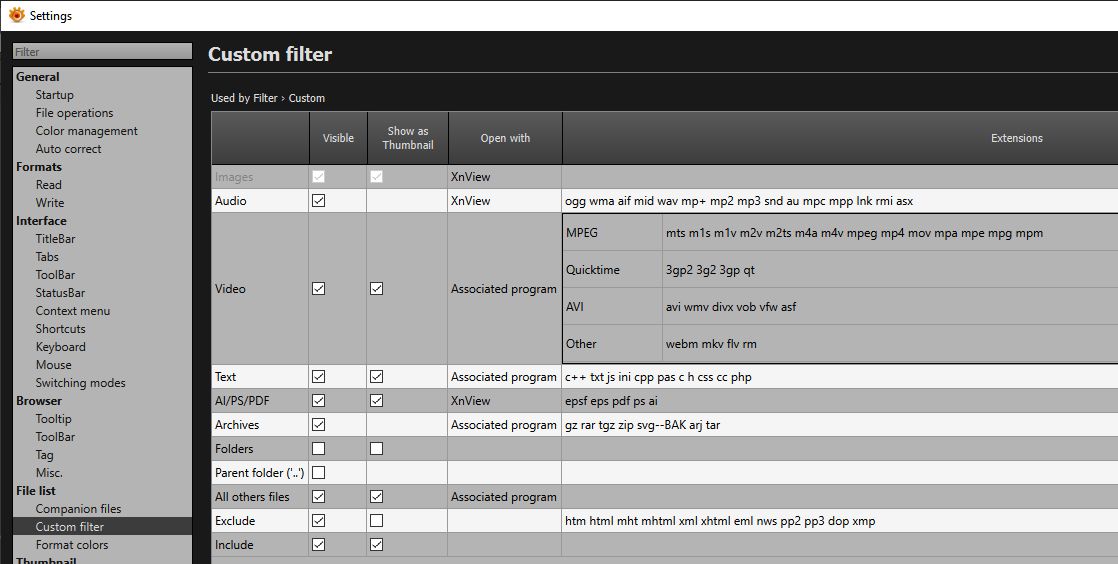Open Context menu settings
Image resolution: width=1118 pixels, height=564 pixels.
coord(73,311)
